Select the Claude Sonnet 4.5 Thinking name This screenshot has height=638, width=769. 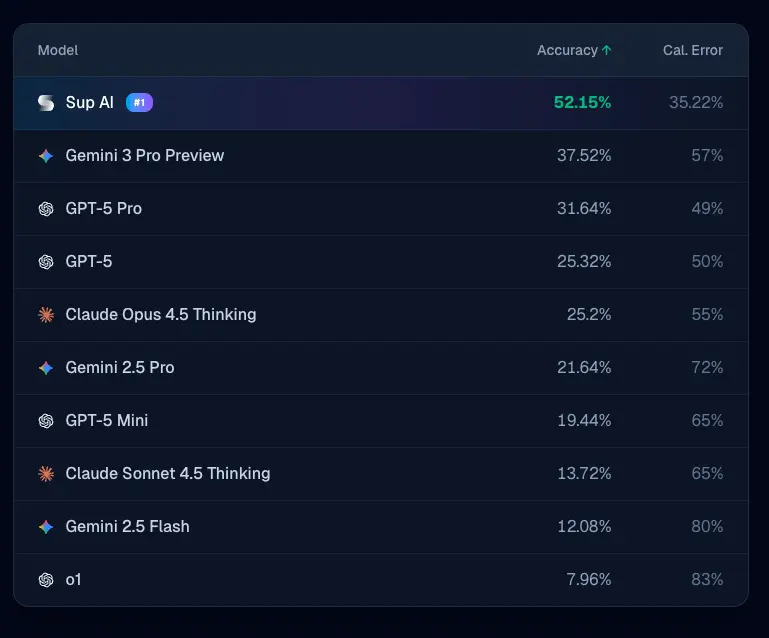point(168,473)
